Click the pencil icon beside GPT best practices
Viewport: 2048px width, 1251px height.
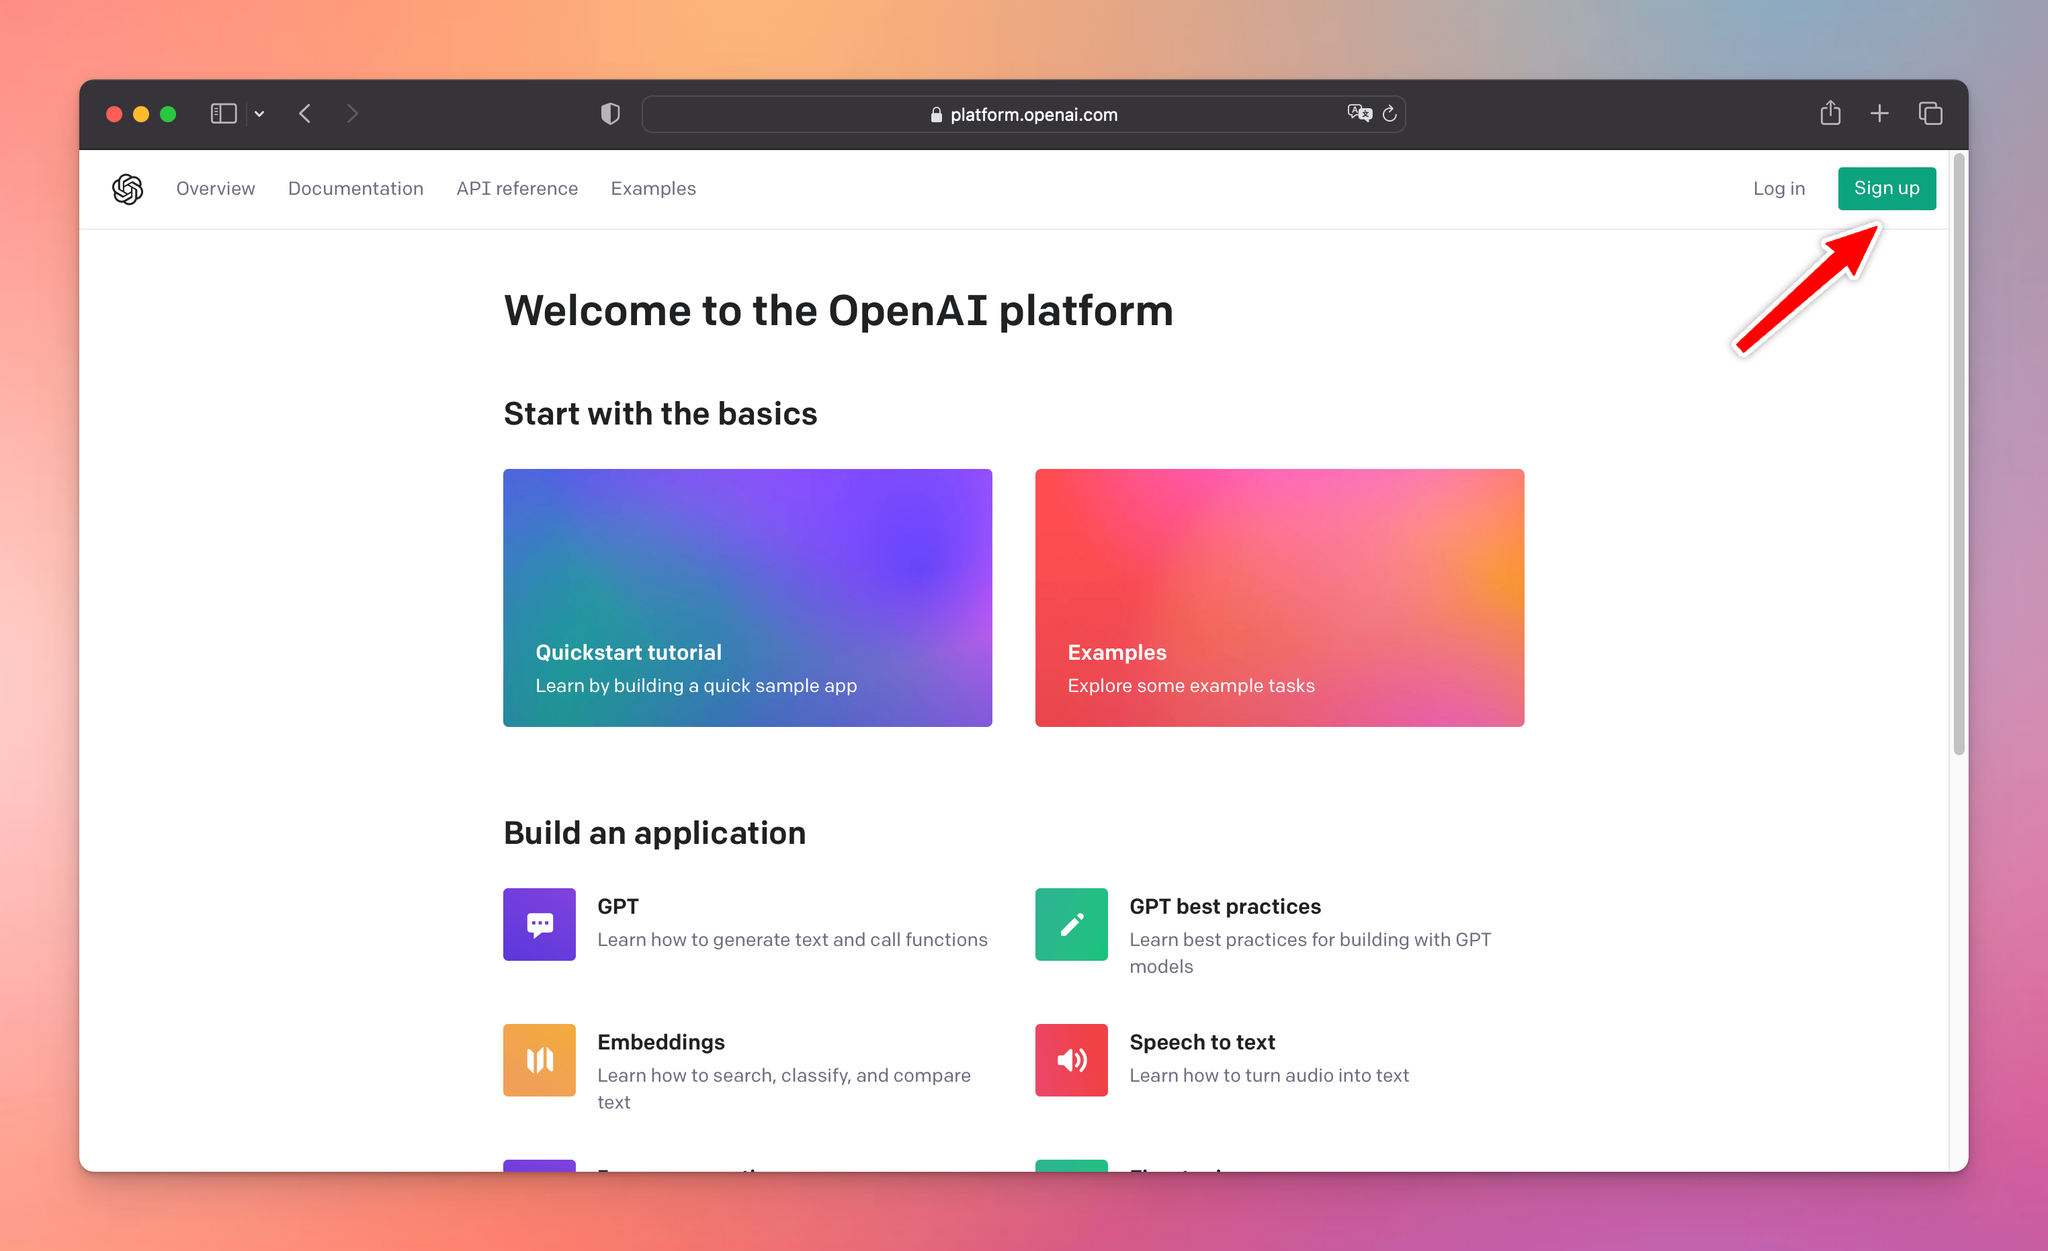(1071, 924)
